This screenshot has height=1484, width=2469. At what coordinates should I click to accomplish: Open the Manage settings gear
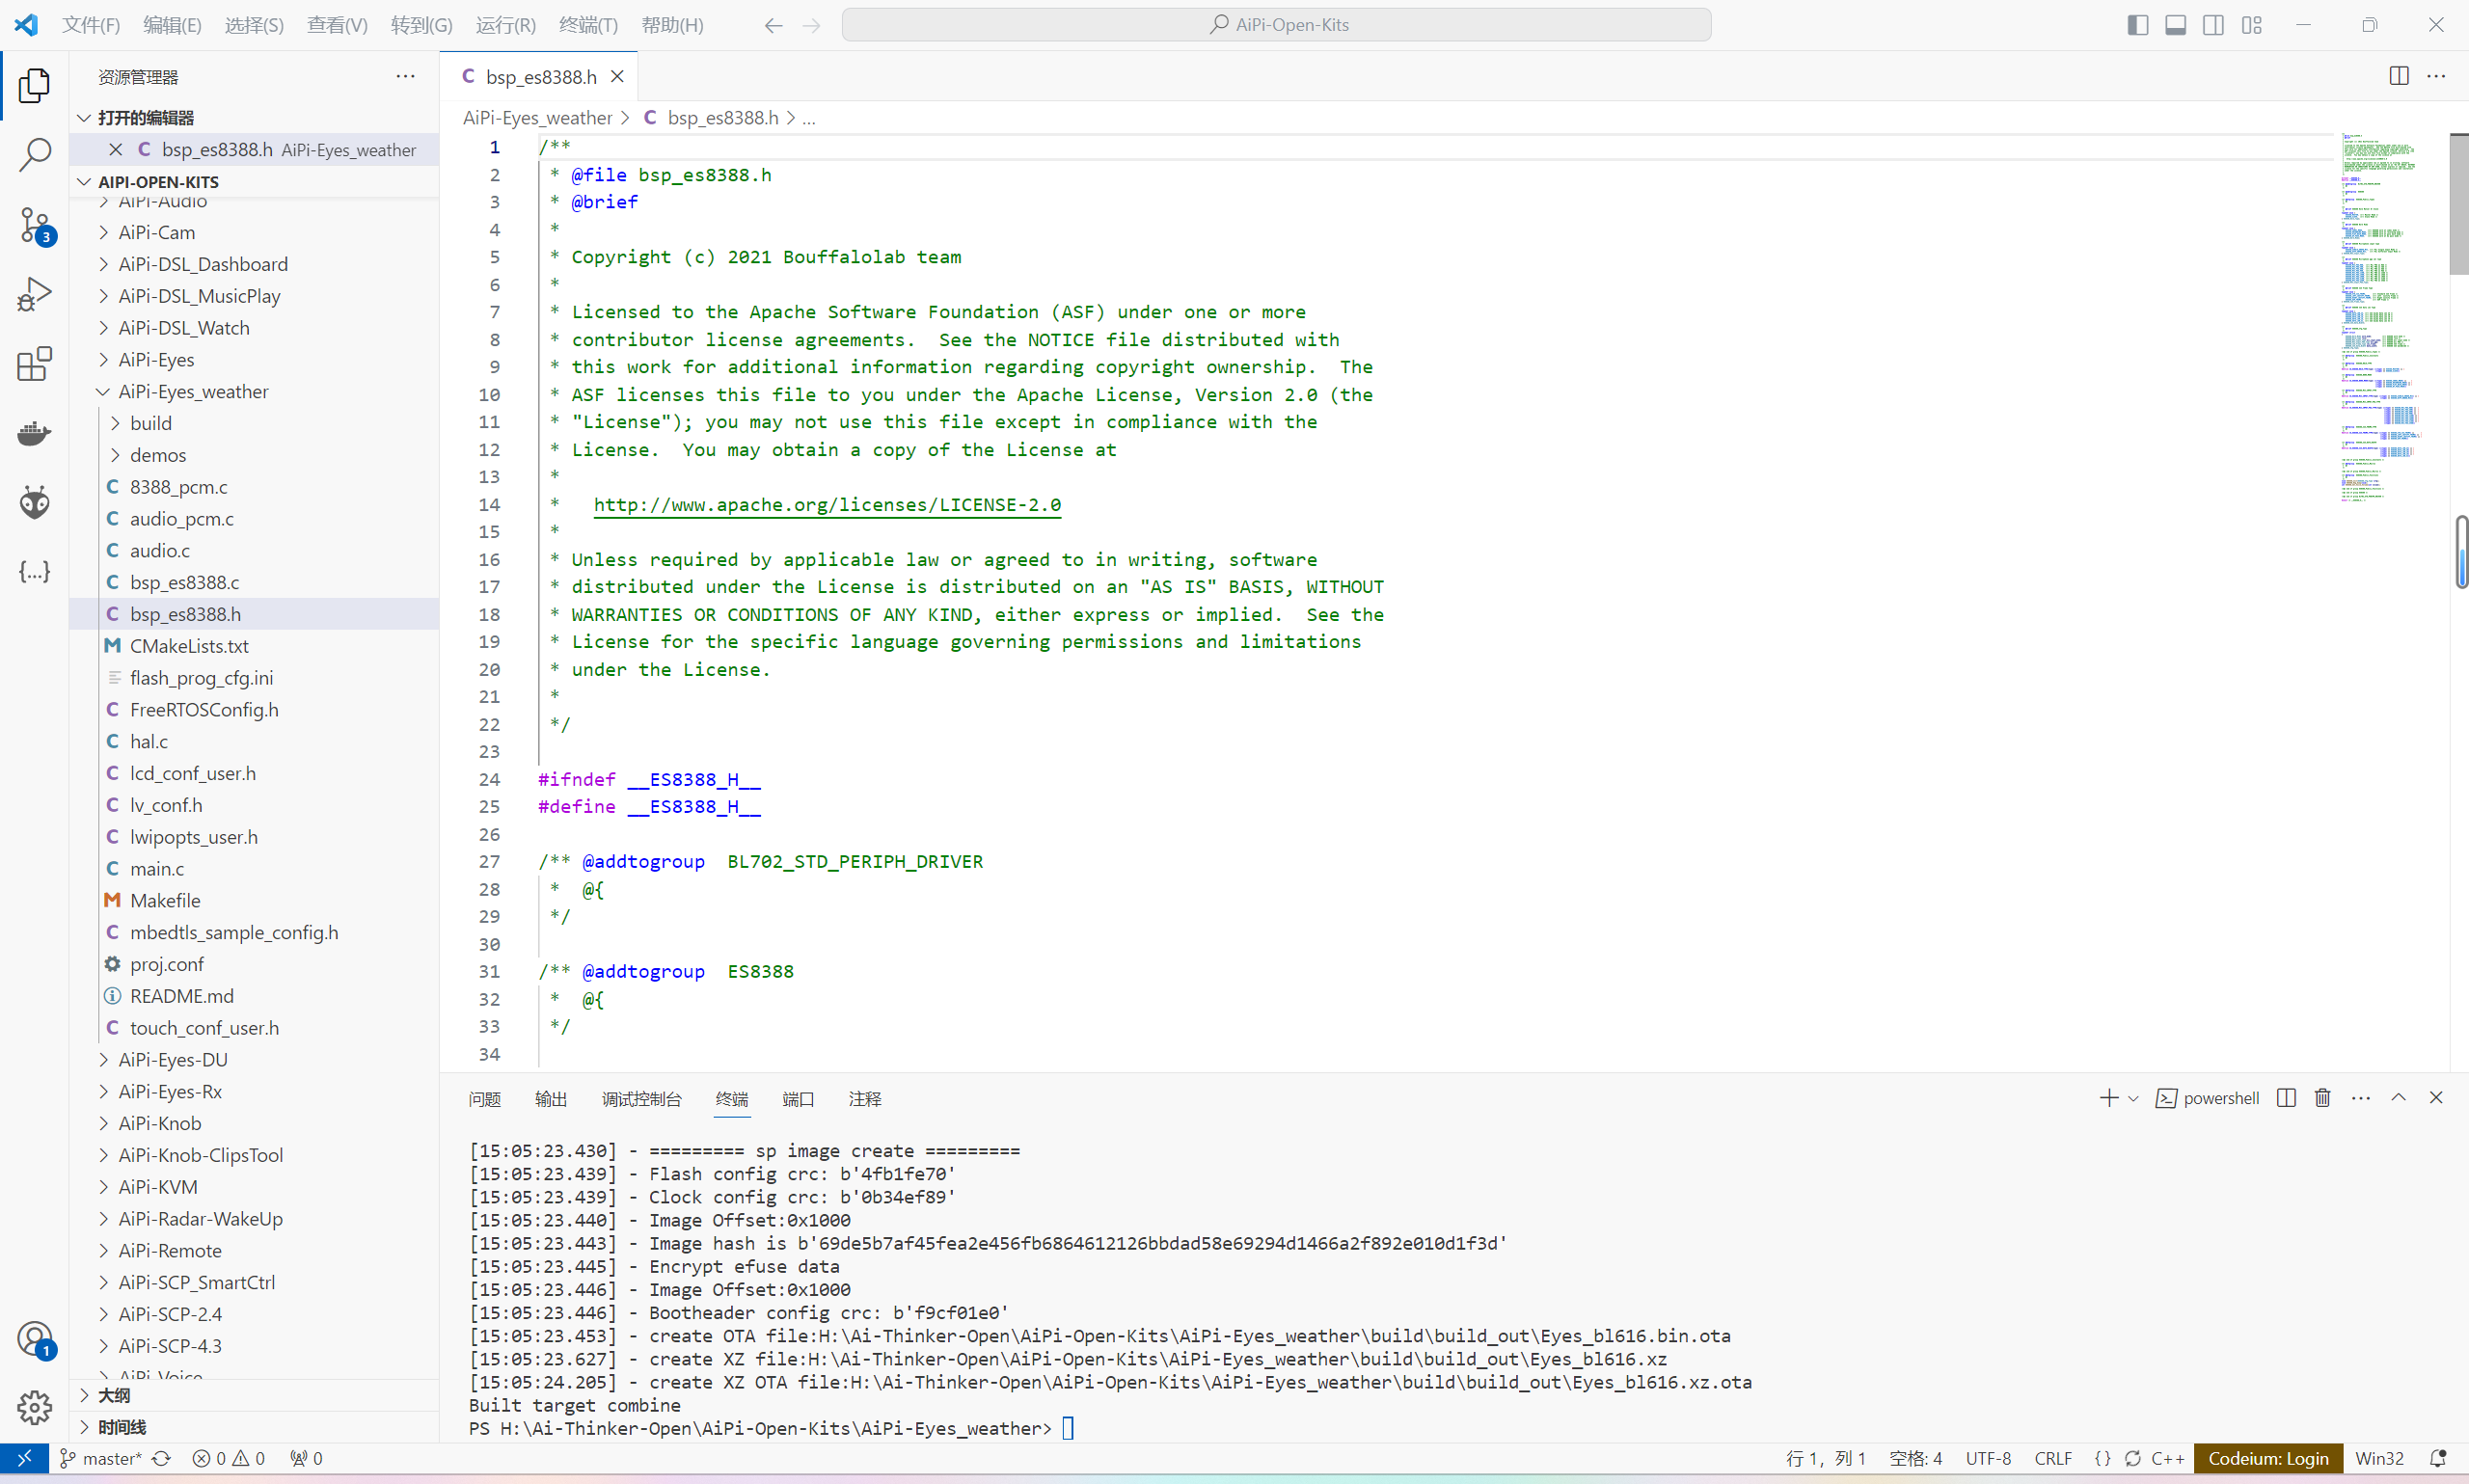click(34, 1407)
